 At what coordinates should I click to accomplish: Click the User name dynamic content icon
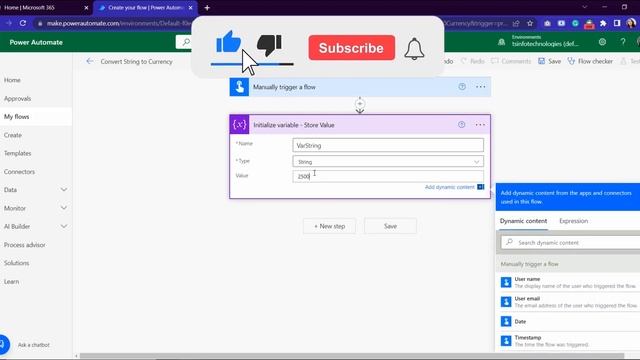coord(506,282)
